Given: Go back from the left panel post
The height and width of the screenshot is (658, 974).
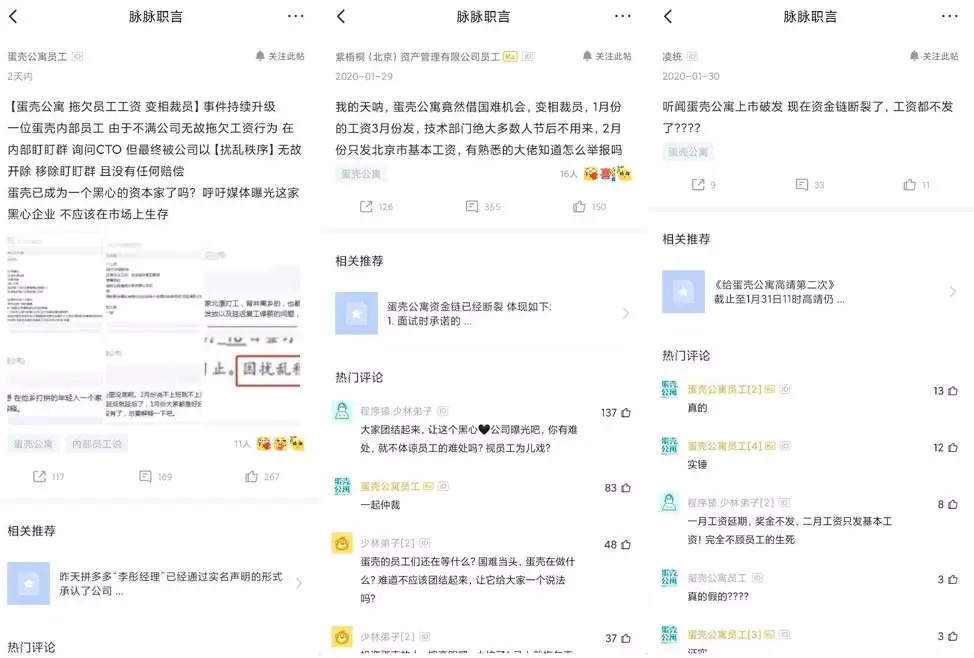Looking at the screenshot, I should (x=13, y=17).
